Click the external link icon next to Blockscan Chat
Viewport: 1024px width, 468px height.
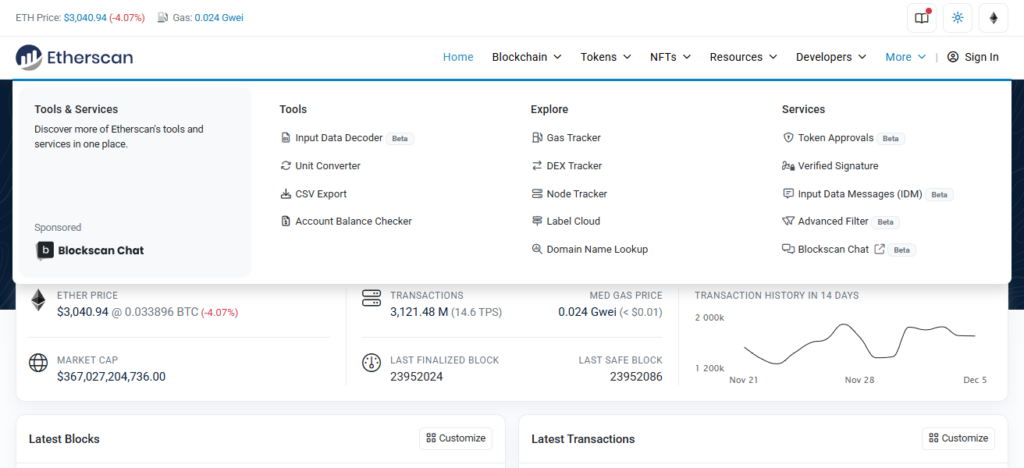click(880, 249)
